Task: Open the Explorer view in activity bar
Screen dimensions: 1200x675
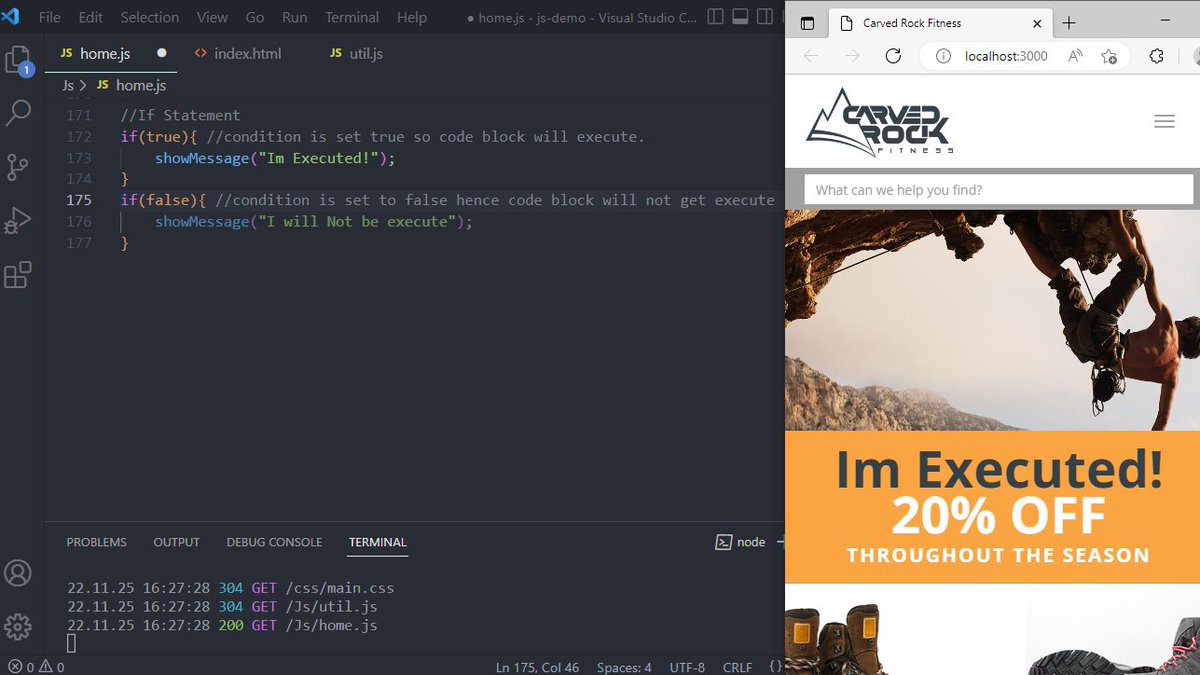Action: point(18,62)
